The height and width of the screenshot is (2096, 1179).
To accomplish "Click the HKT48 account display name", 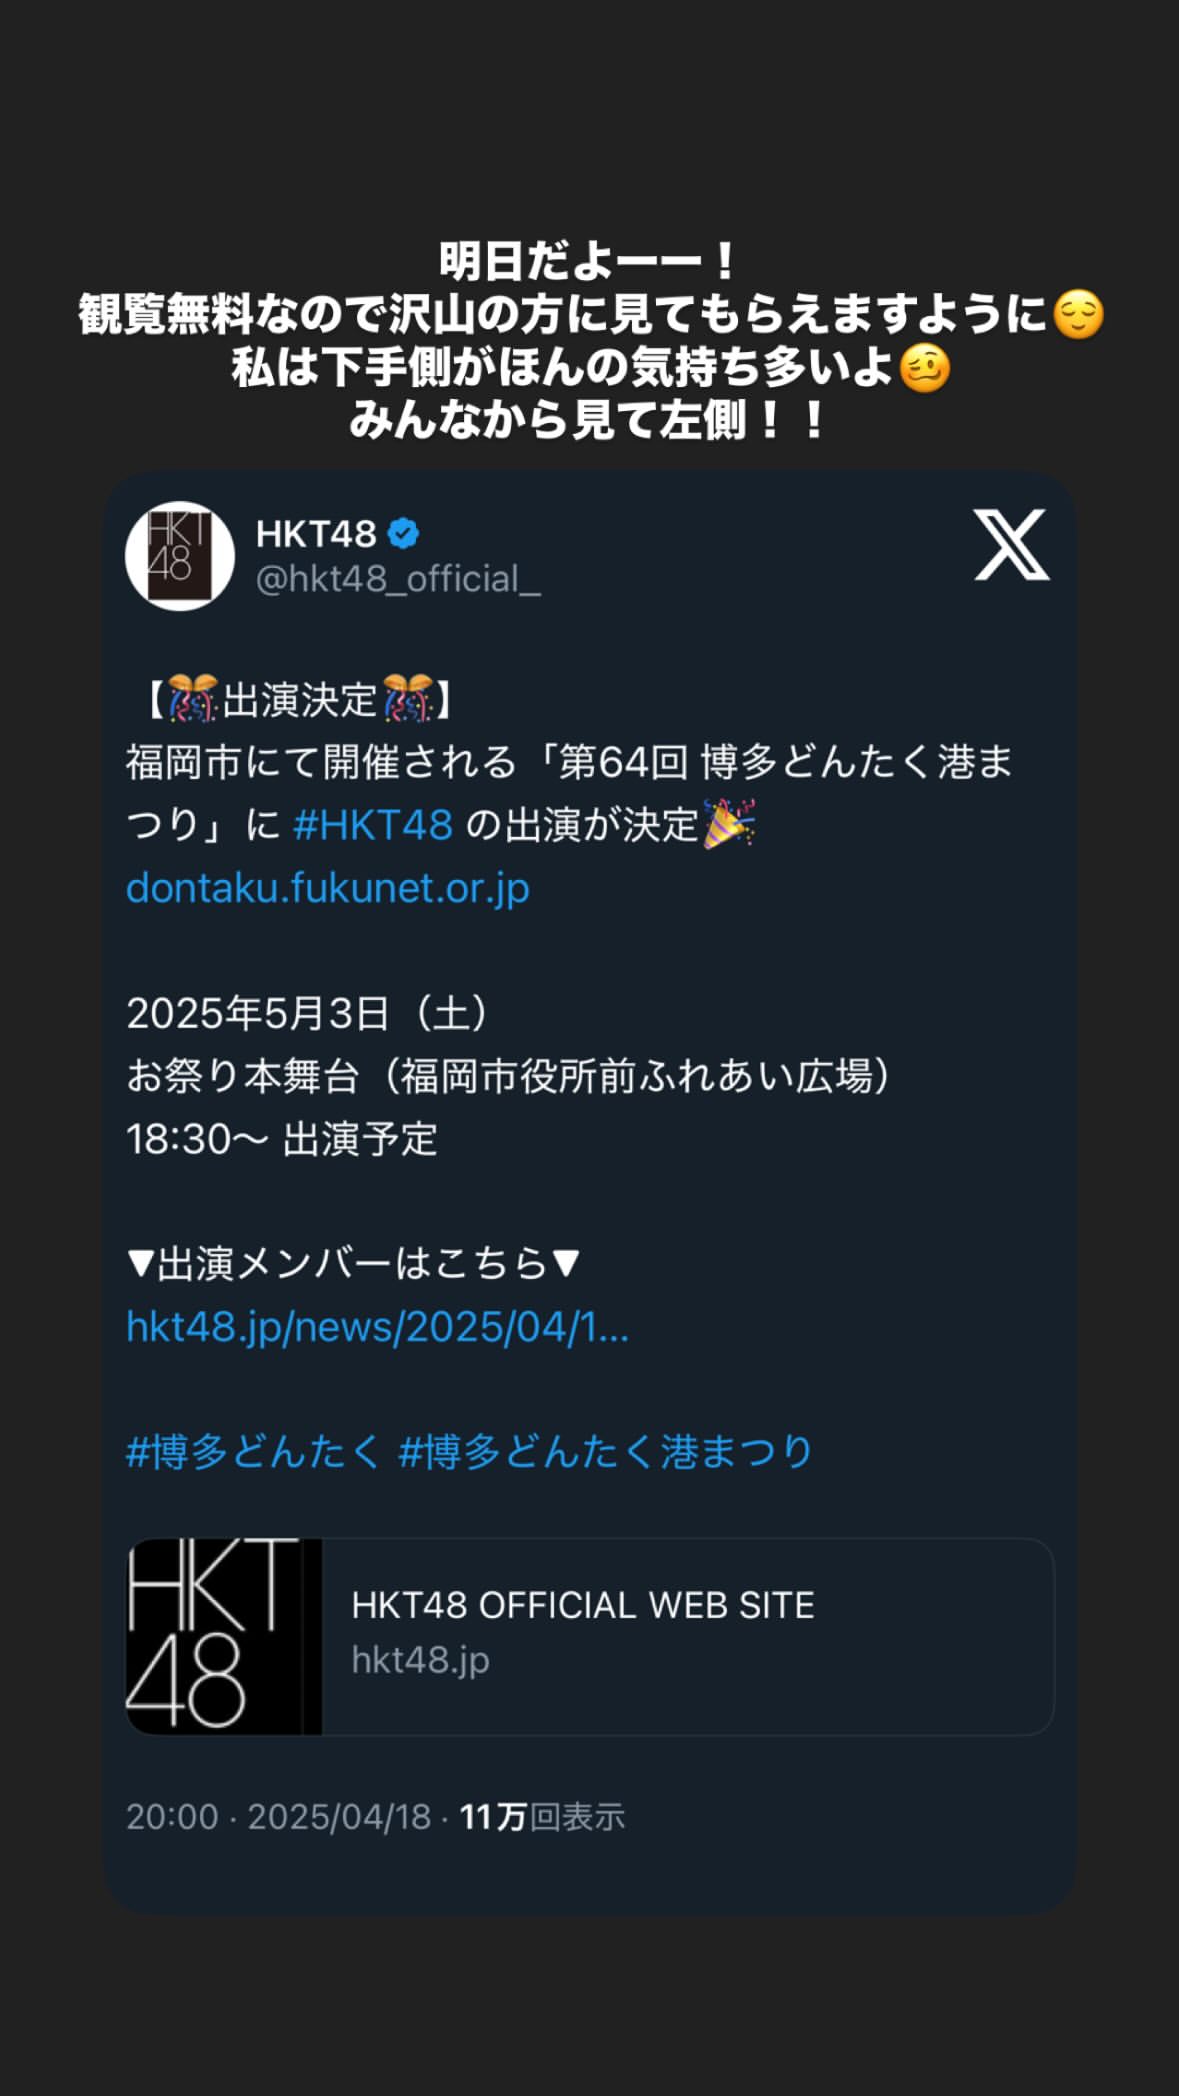I will (x=316, y=534).
